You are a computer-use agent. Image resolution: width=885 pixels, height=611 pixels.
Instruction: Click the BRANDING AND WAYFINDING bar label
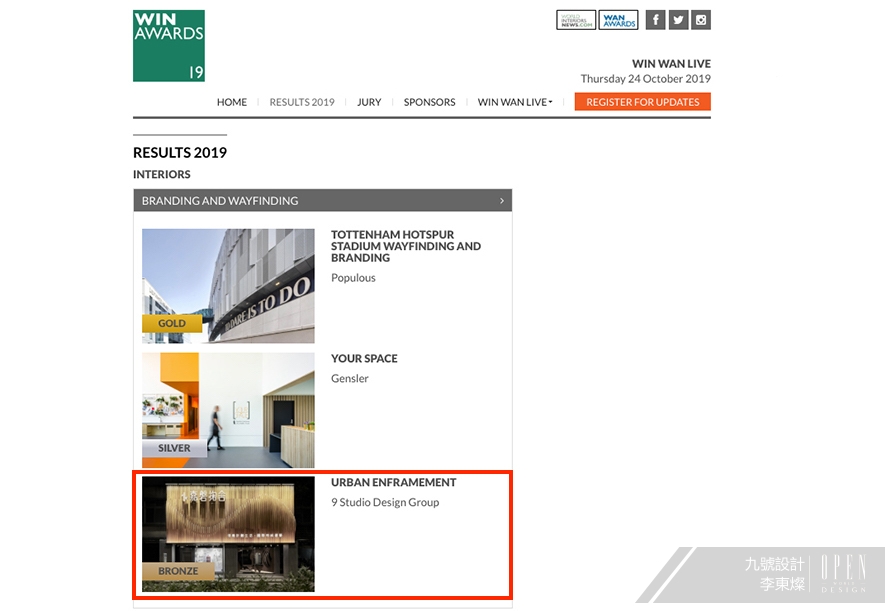(x=220, y=201)
